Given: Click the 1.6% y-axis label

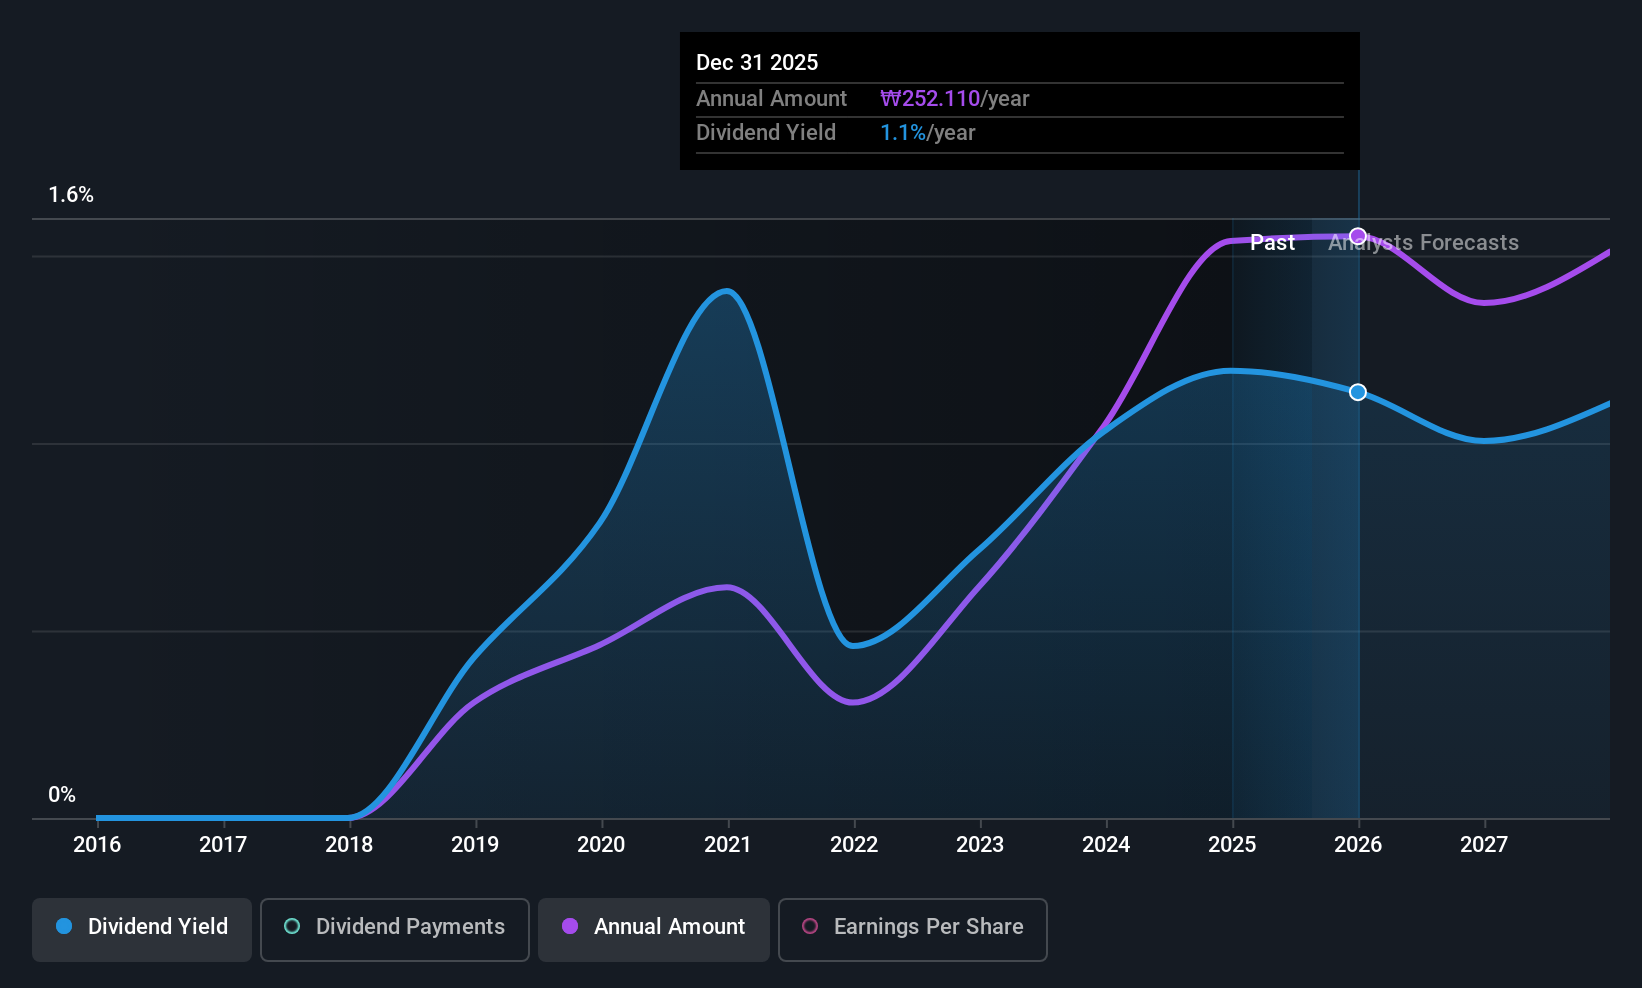Looking at the screenshot, I should pyautogui.click(x=71, y=195).
